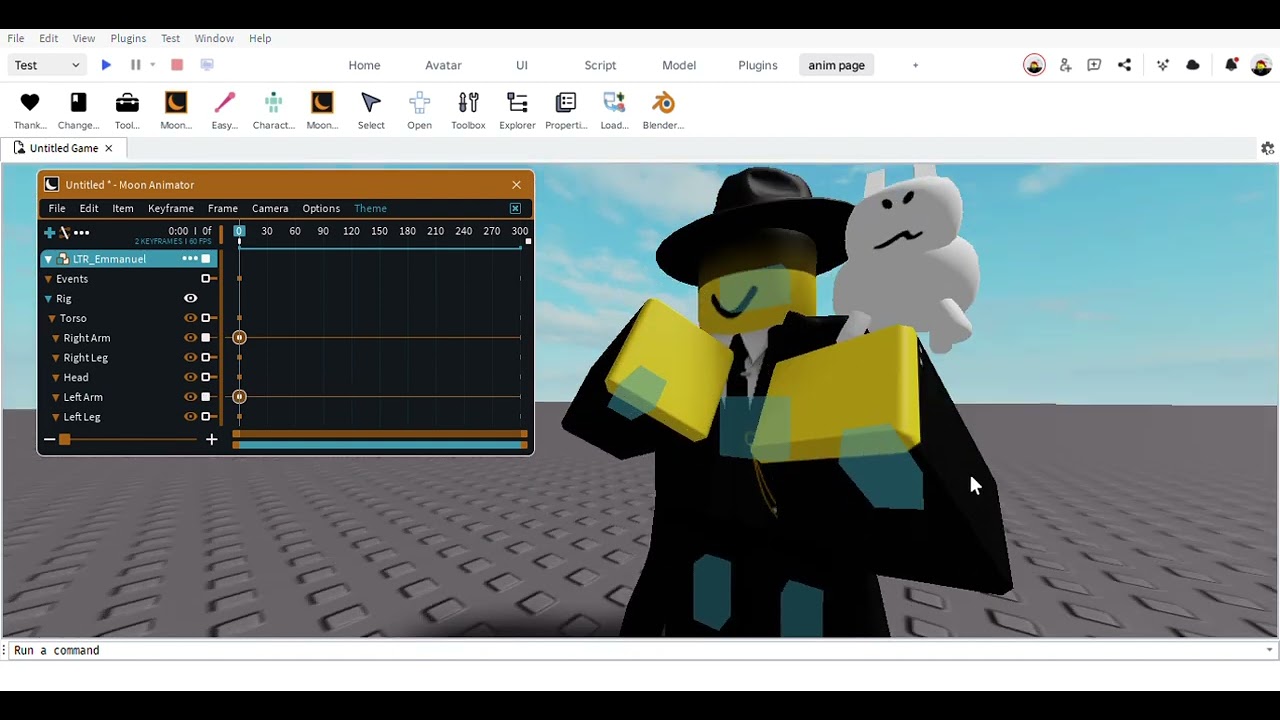The image size is (1280, 720).
Task: Open the Theme menu in Moon Animator
Action: [x=370, y=208]
